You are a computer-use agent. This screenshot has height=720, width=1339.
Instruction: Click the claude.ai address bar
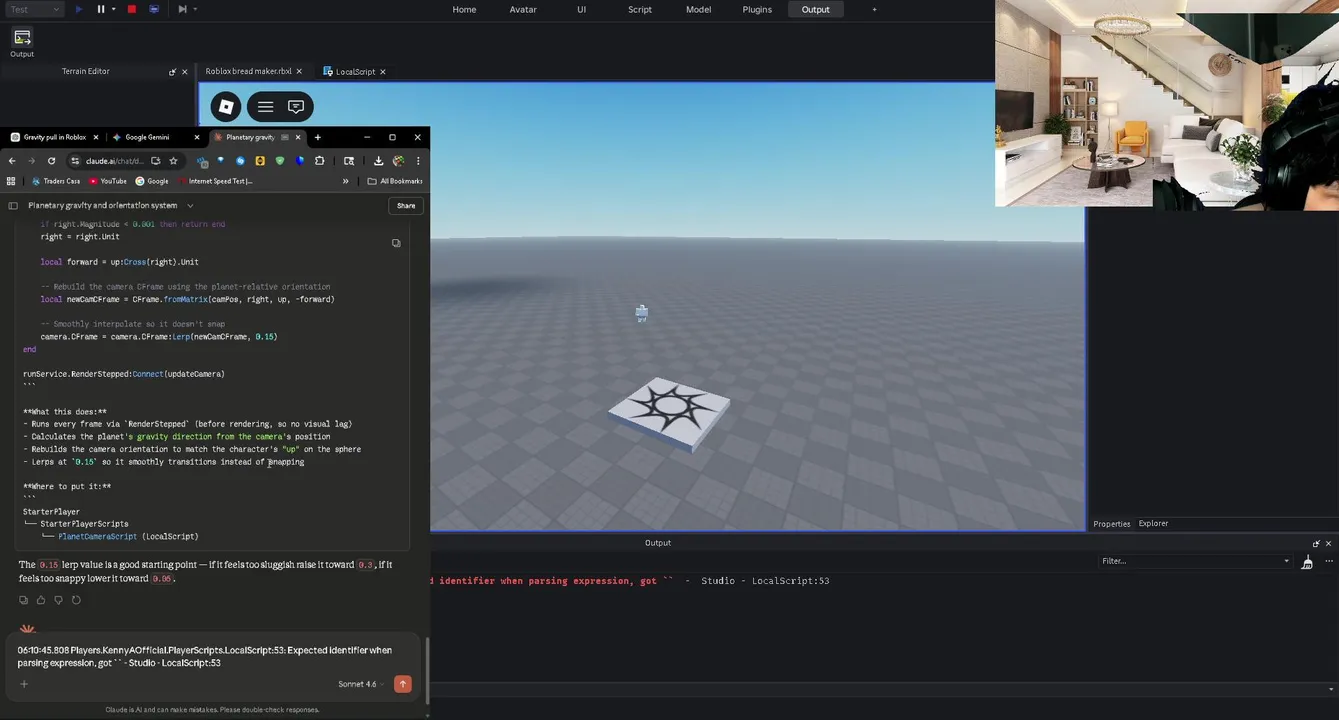(114, 160)
